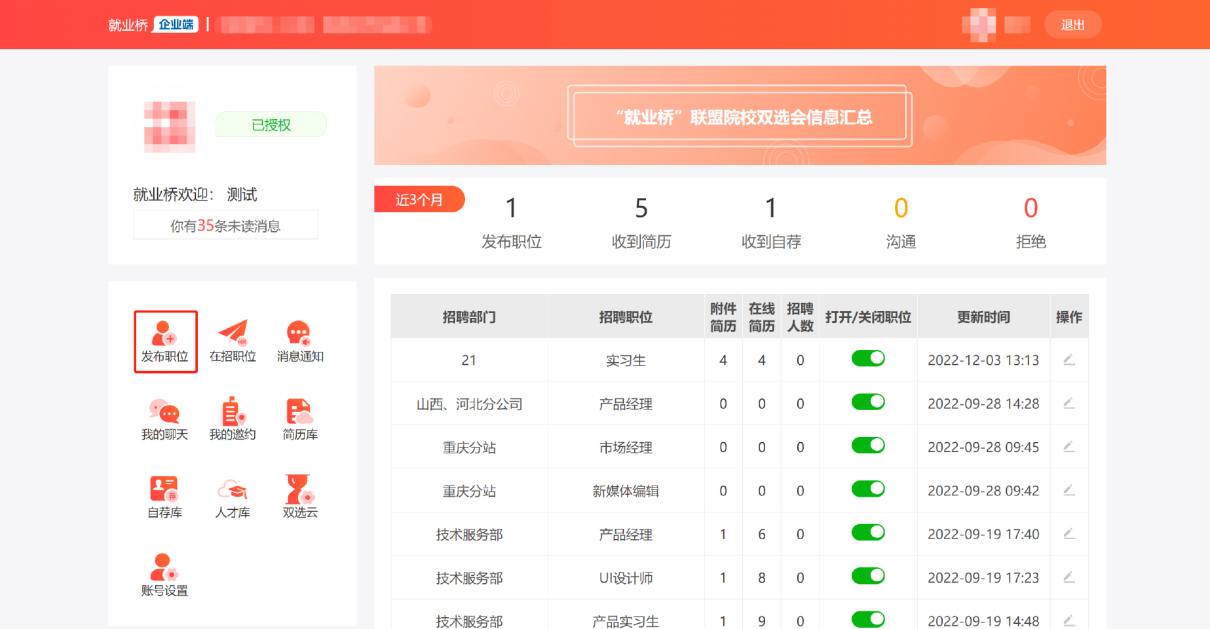Click the 2022-09-28 09:45 timestamp
This screenshot has width=1210, height=629.
(984, 447)
